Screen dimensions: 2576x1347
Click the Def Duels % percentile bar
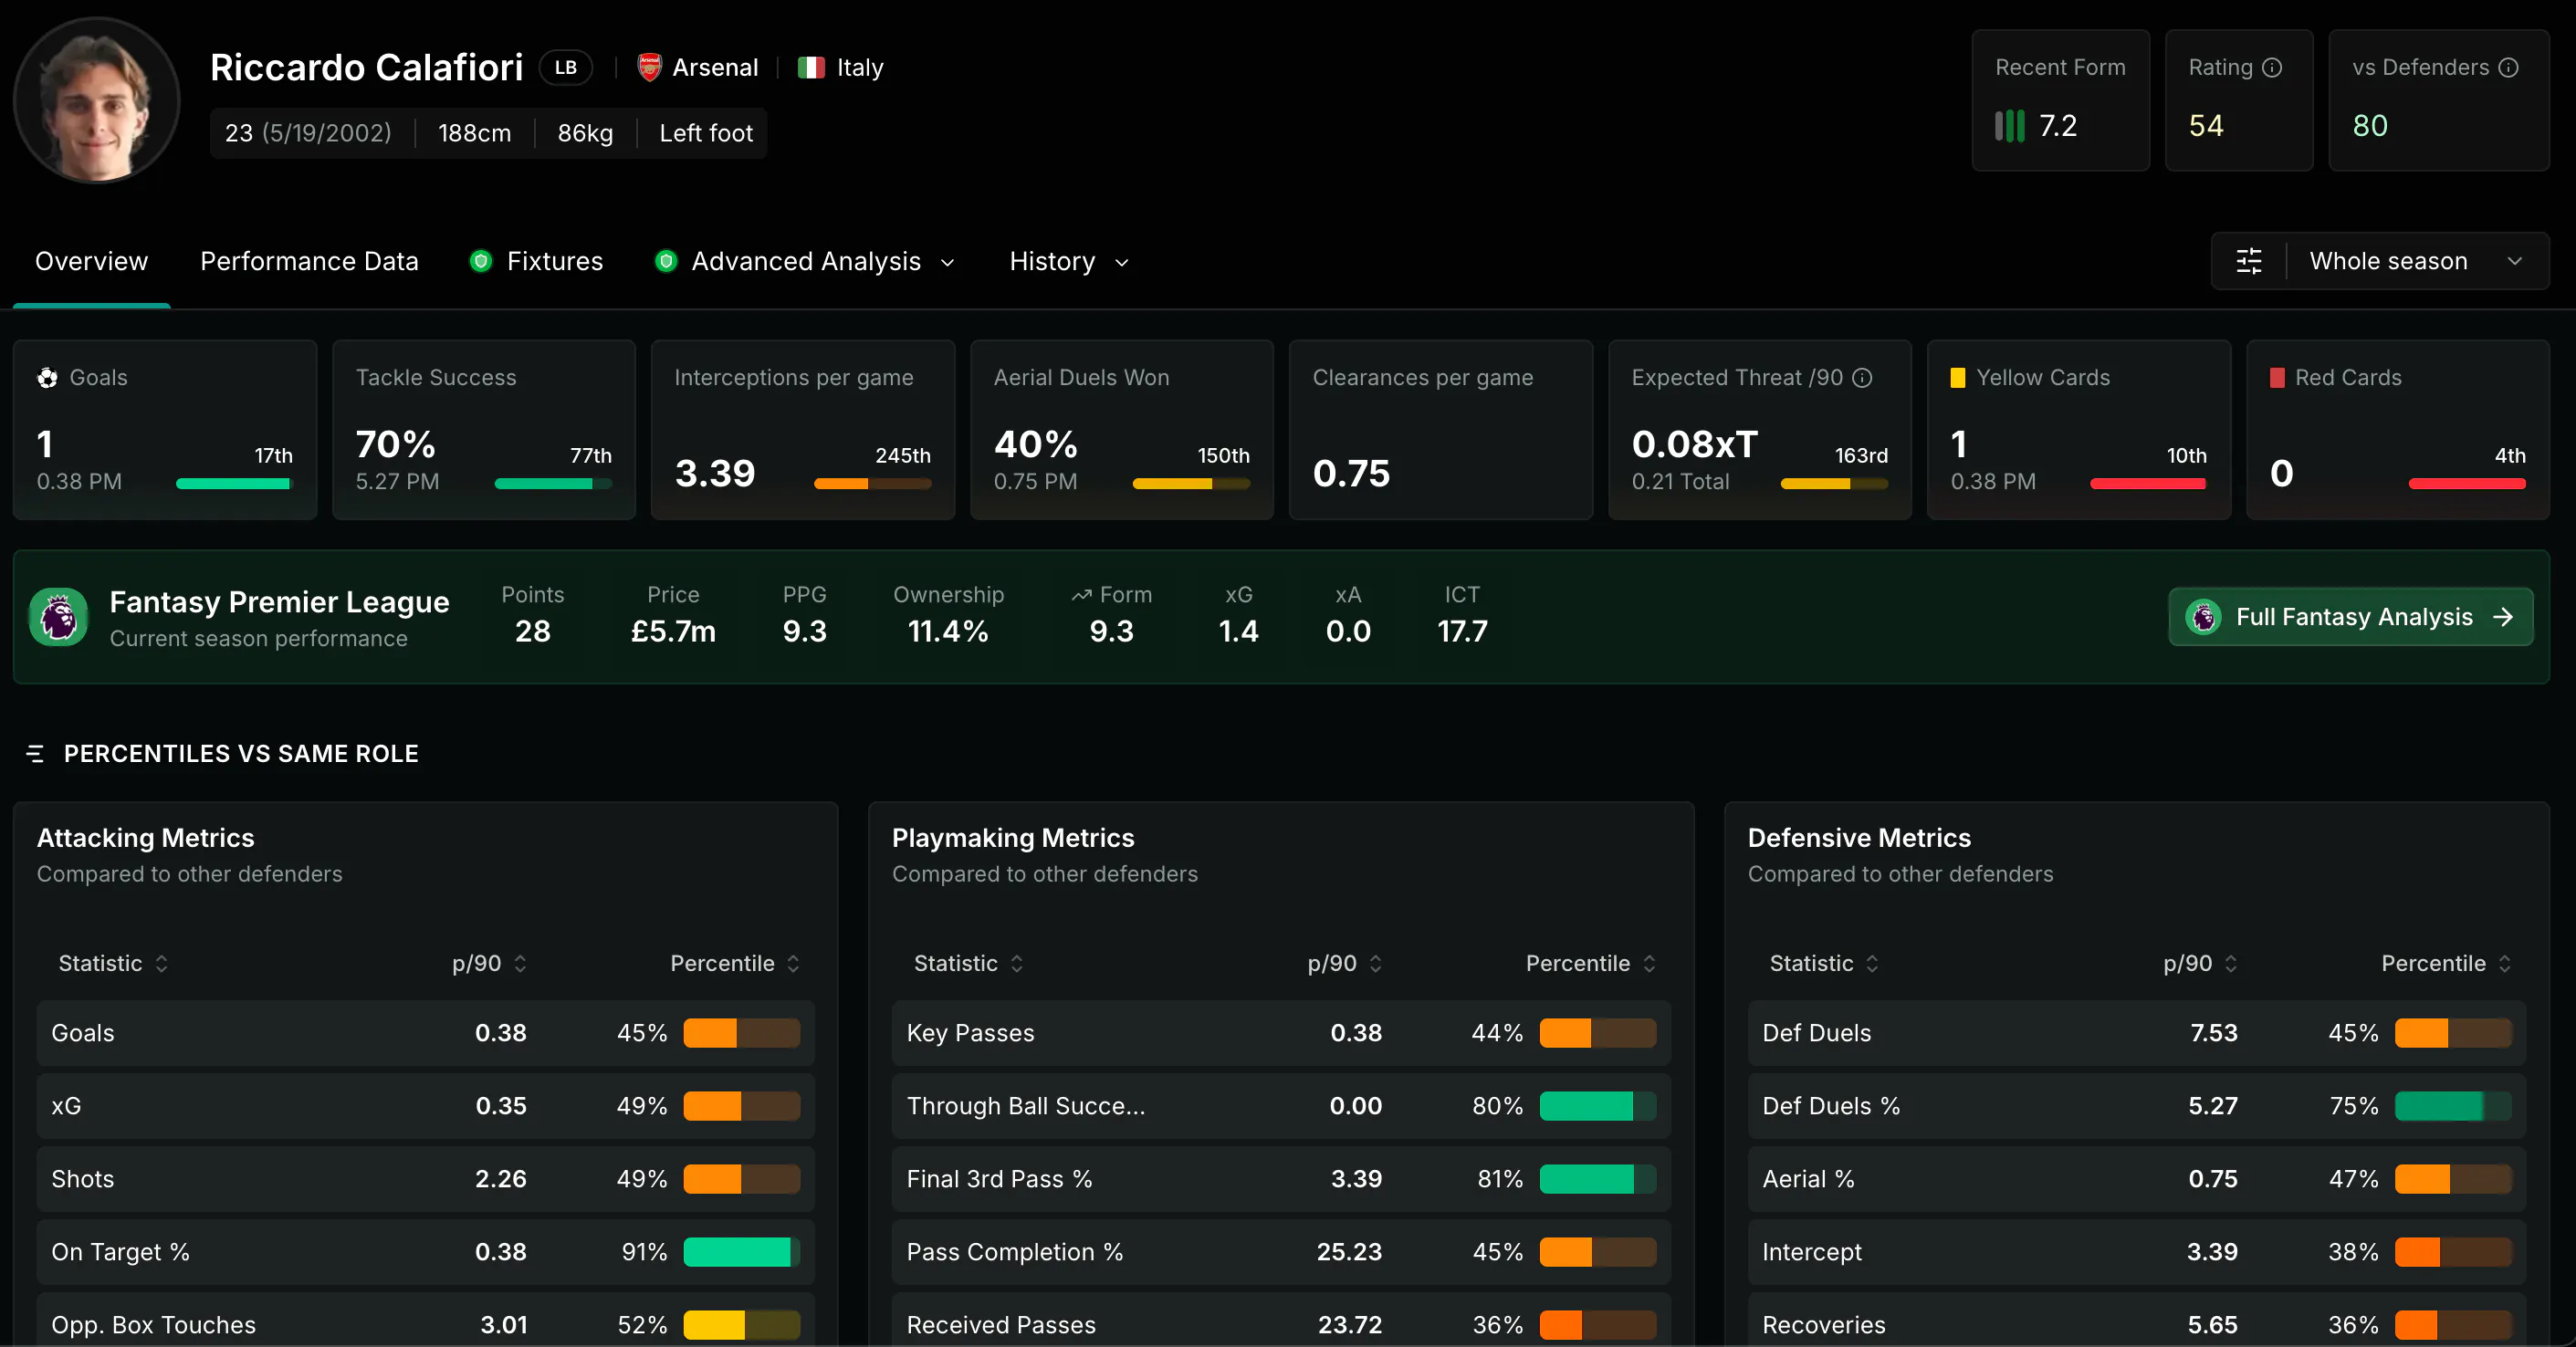pyautogui.click(x=2453, y=1106)
